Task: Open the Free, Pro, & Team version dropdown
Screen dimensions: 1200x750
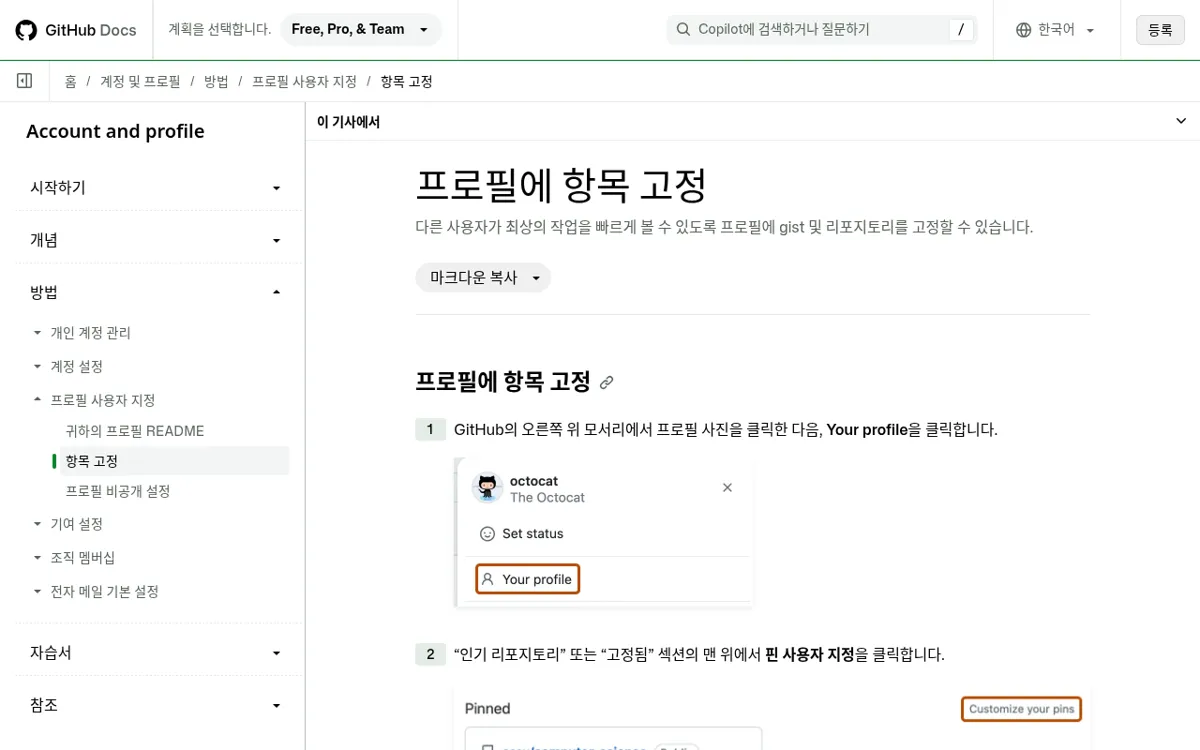Action: 361,30
